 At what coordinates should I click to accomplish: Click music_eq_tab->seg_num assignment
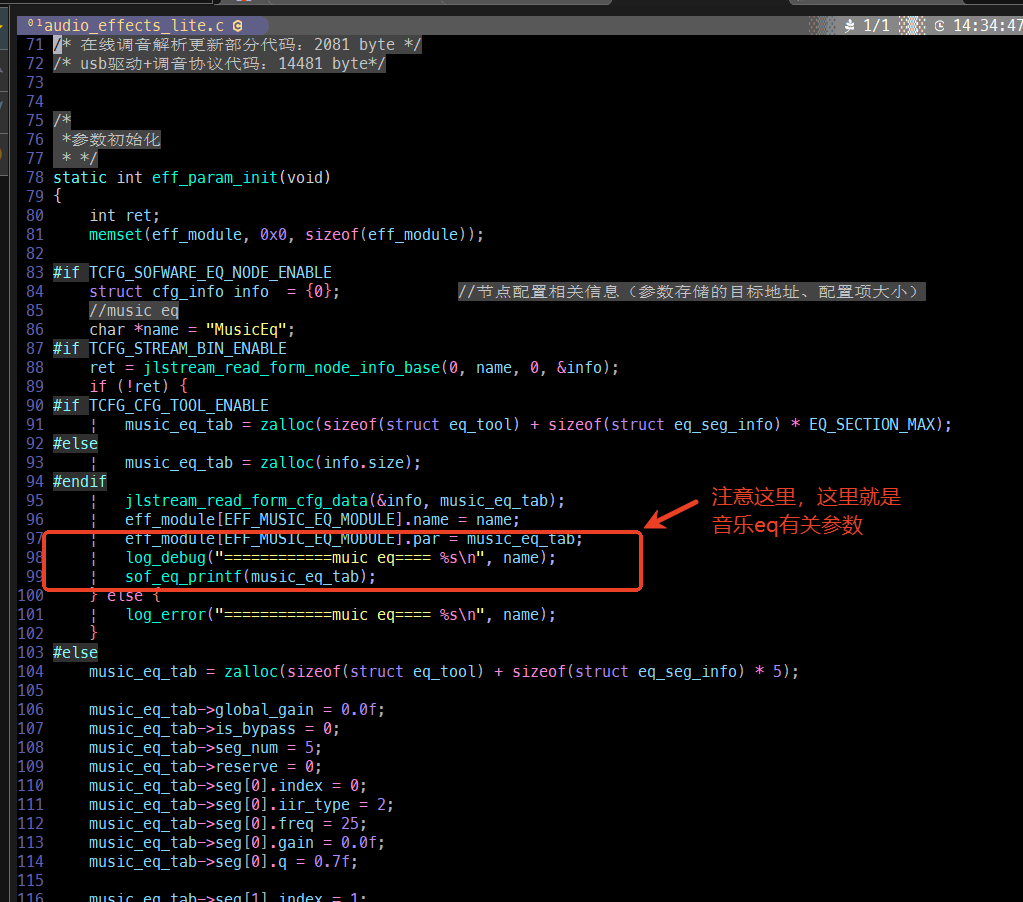[x=205, y=747]
